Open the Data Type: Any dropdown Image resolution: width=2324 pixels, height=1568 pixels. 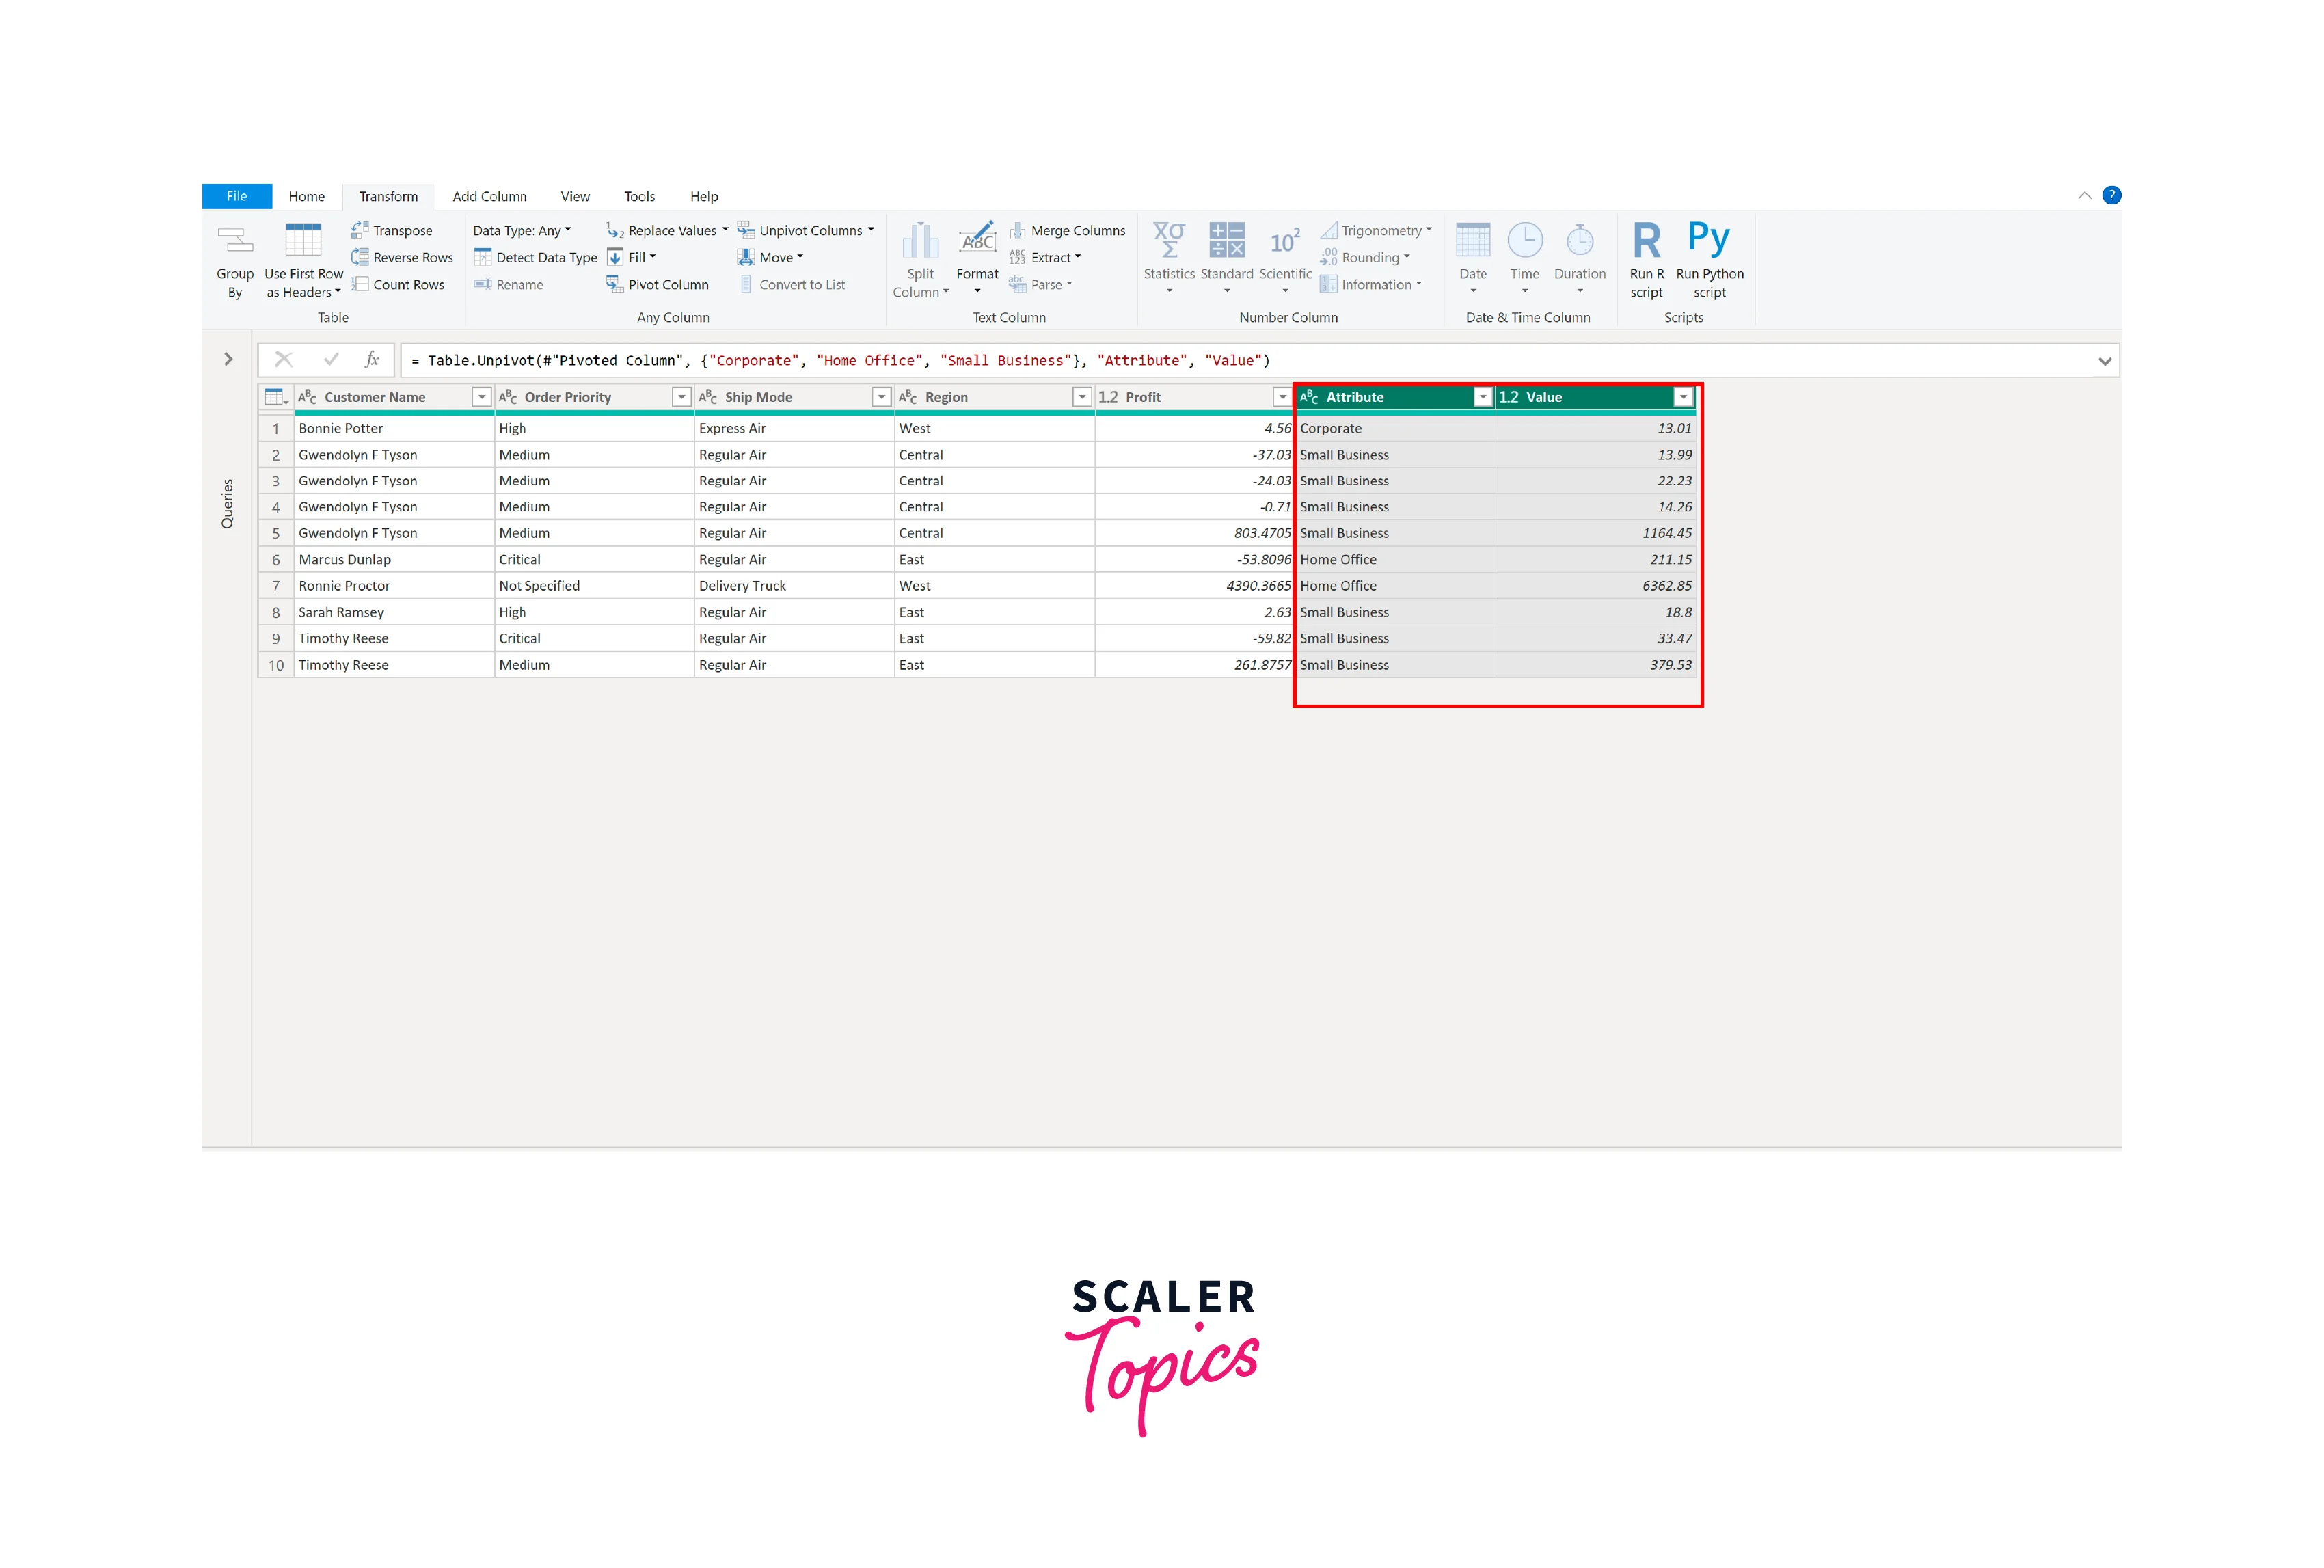pyautogui.click(x=522, y=230)
